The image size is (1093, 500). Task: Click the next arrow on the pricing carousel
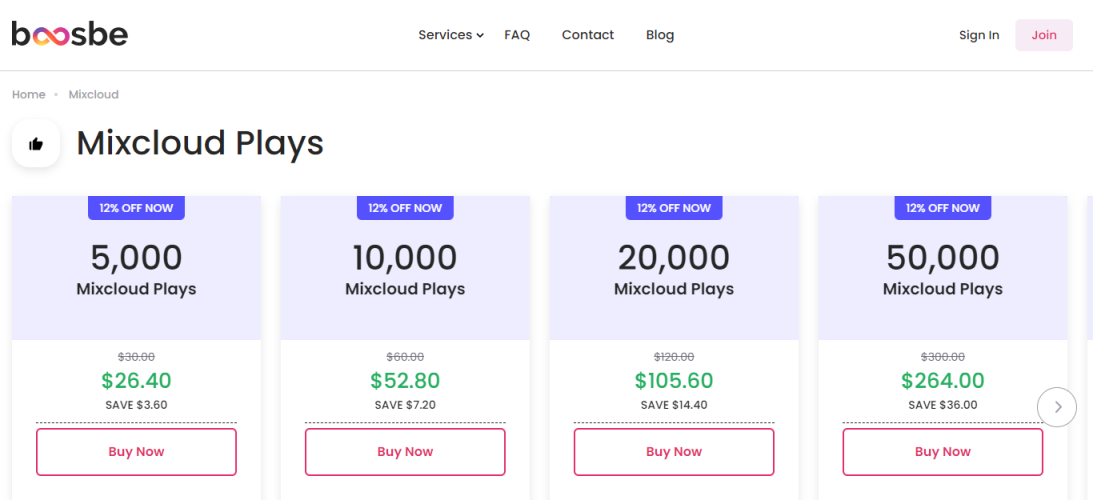point(1057,407)
